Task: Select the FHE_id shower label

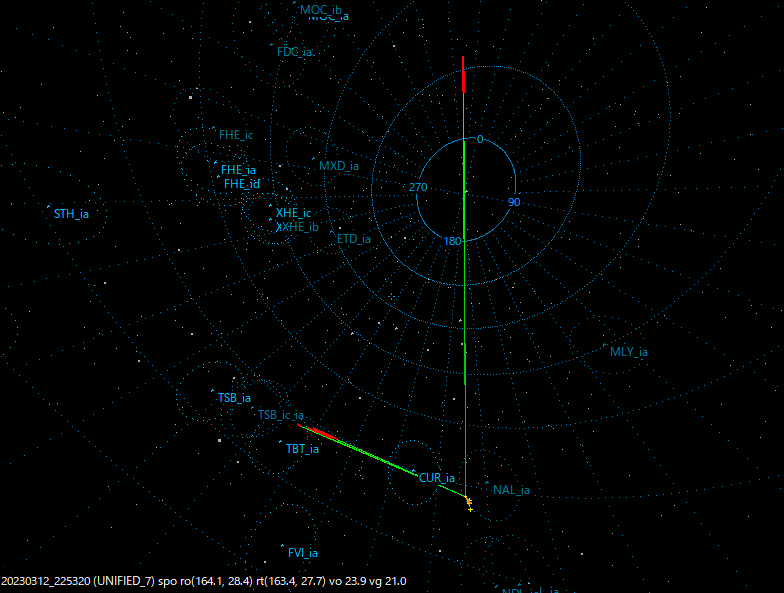Action: click(241, 184)
